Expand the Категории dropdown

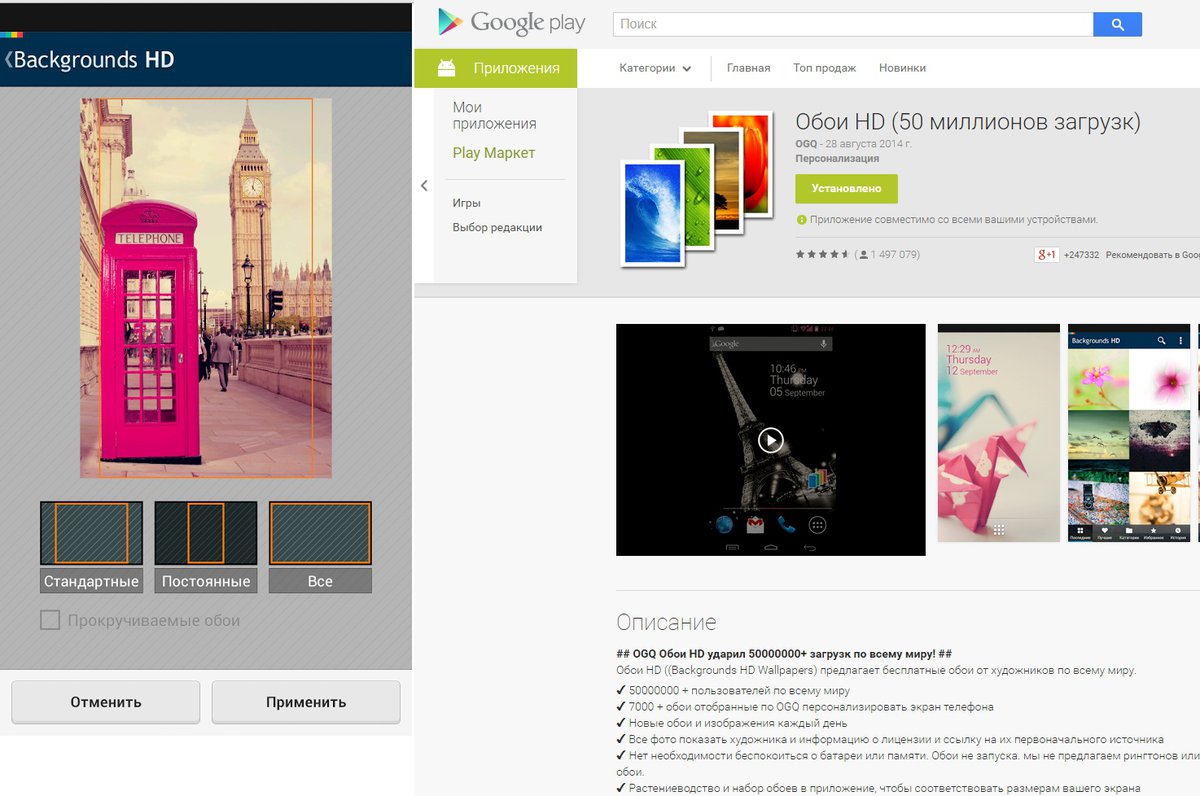pyautogui.click(x=655, y=68)
